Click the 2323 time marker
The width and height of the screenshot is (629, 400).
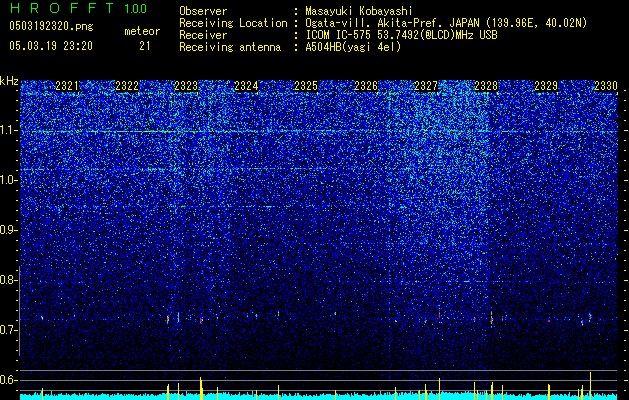(x=187, y=86)
